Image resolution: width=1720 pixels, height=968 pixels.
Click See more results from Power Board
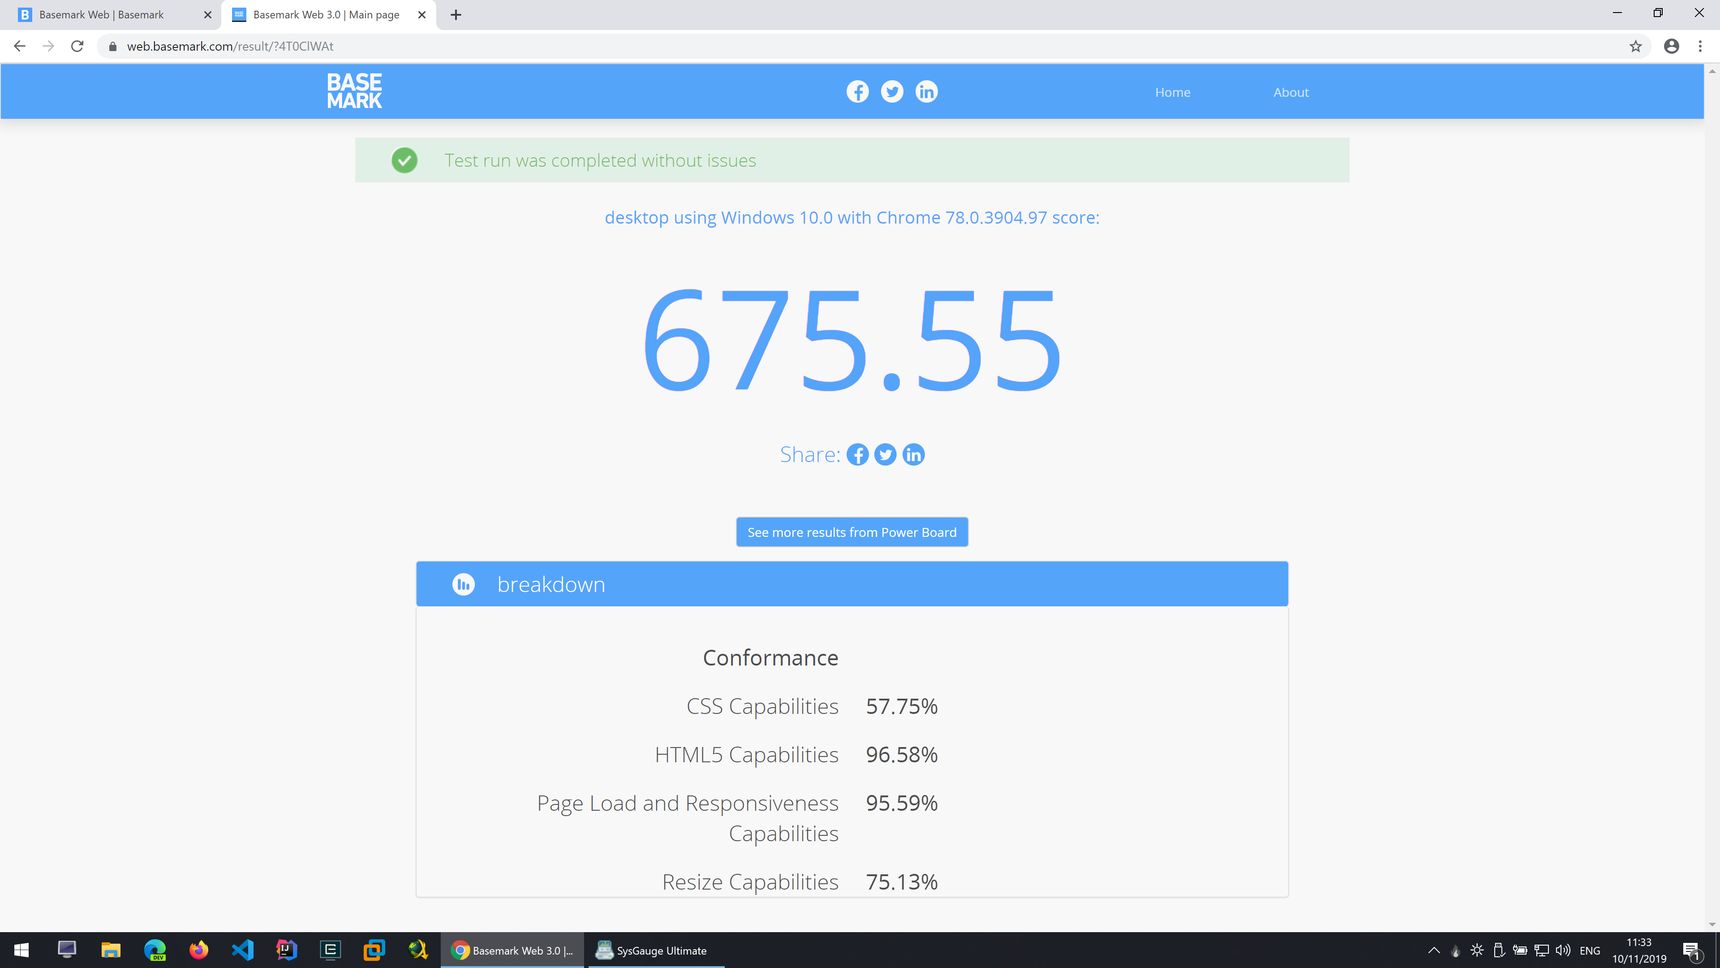click(852, 532)
